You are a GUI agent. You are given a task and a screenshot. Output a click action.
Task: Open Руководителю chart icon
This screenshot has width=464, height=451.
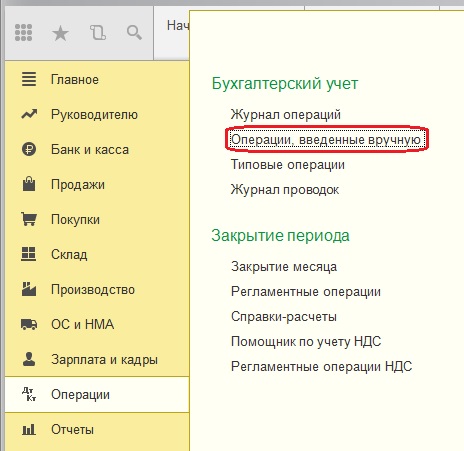29,114
